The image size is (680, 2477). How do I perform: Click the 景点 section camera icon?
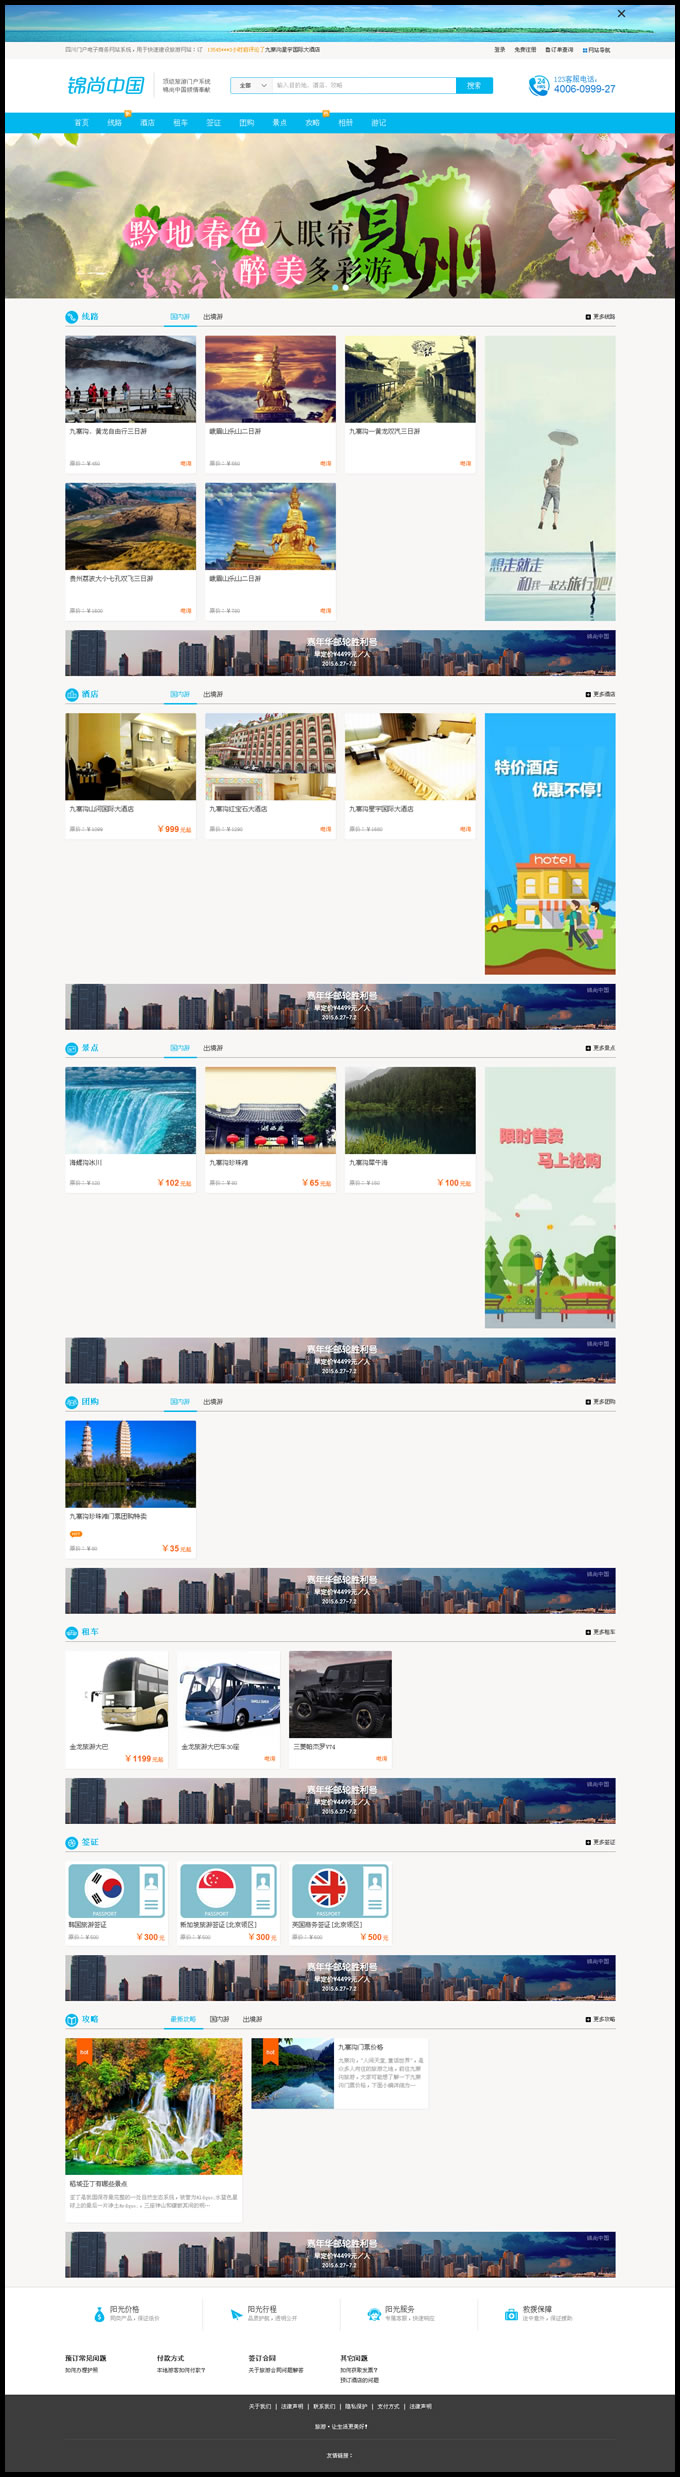point(71,1048)
